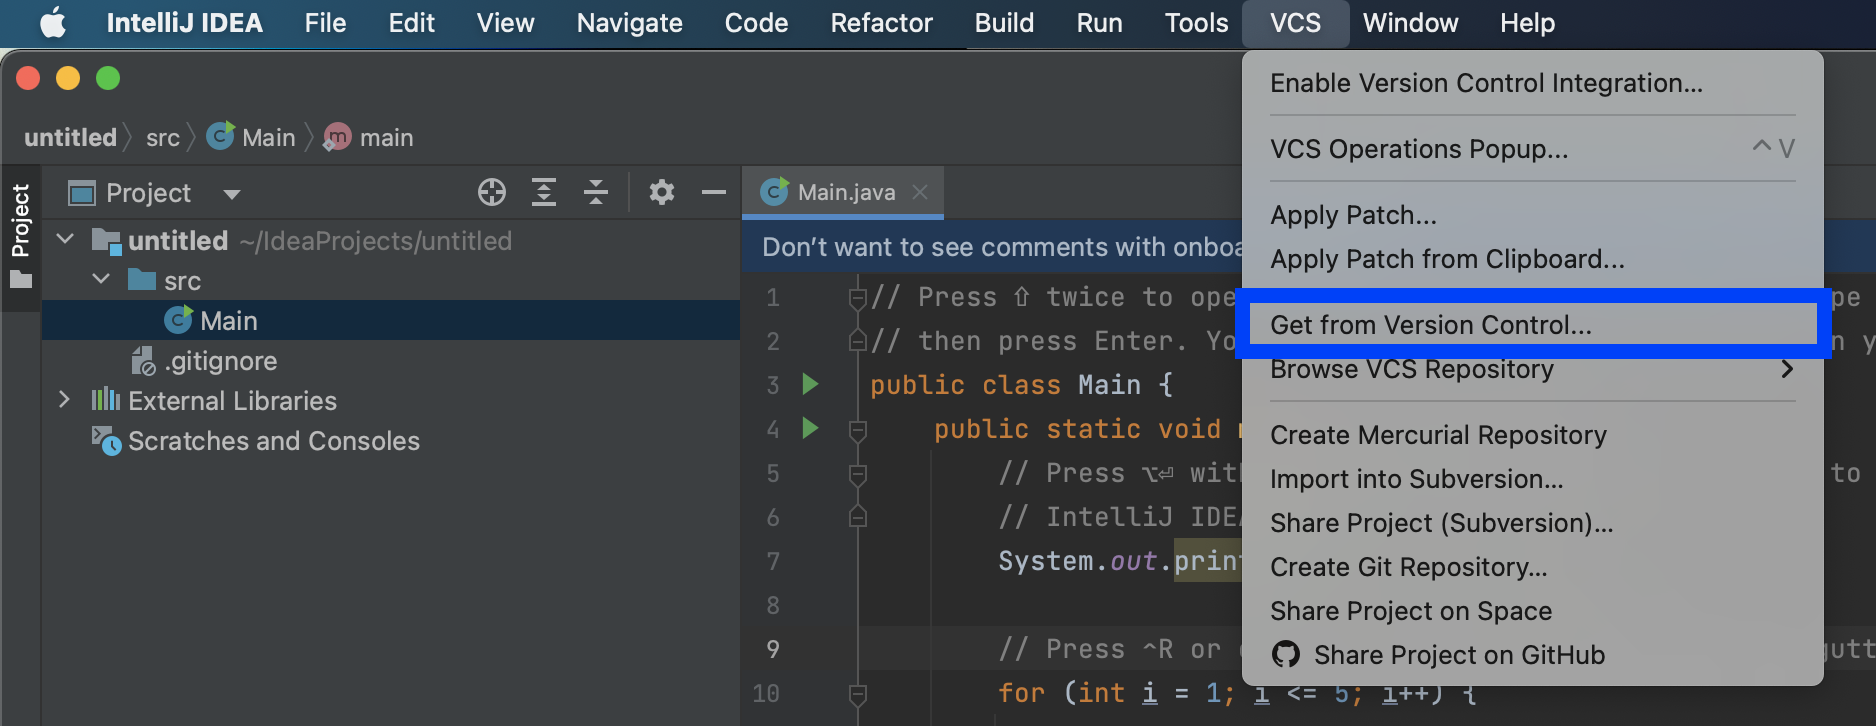Open the Tools menu

coord(1196,22)
